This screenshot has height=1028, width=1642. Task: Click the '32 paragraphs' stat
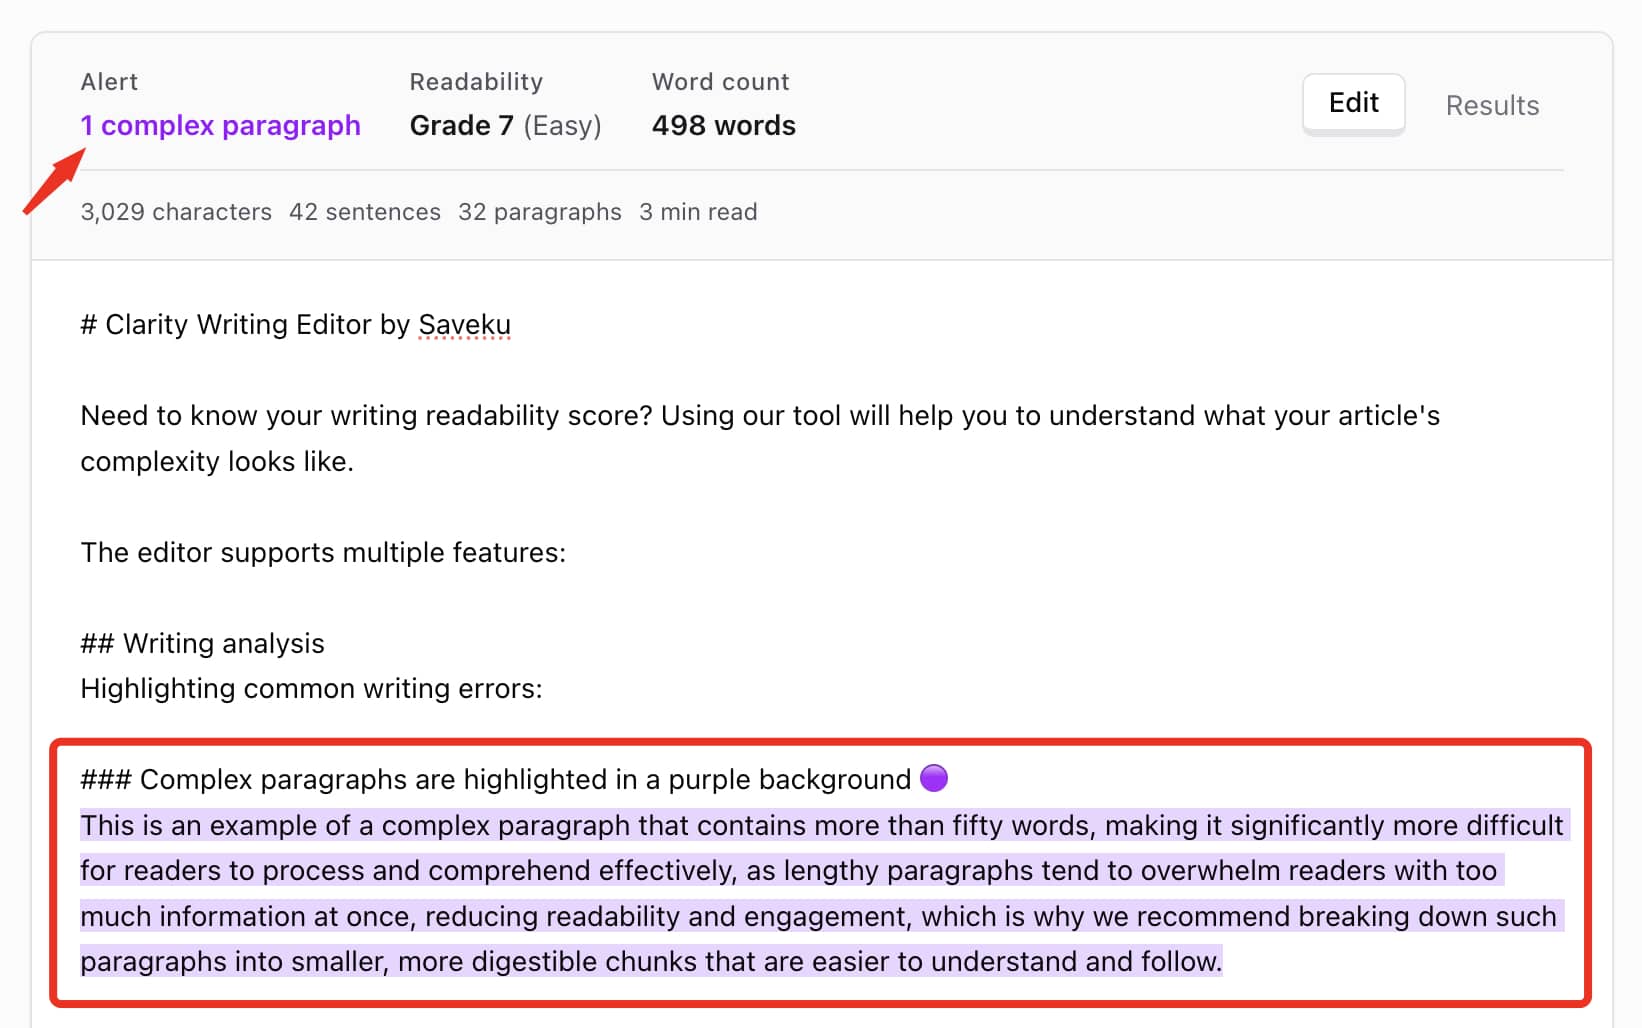[x=540, y=212]
